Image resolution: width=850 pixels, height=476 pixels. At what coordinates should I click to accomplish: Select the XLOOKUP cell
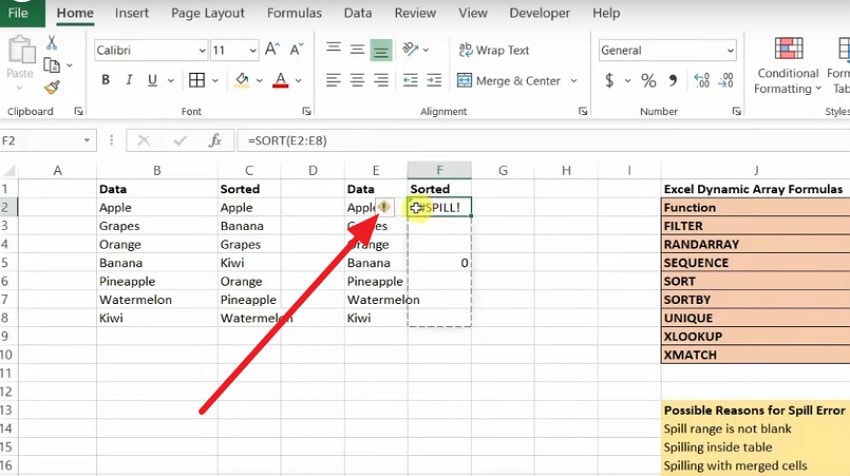[x=756, y=336]
